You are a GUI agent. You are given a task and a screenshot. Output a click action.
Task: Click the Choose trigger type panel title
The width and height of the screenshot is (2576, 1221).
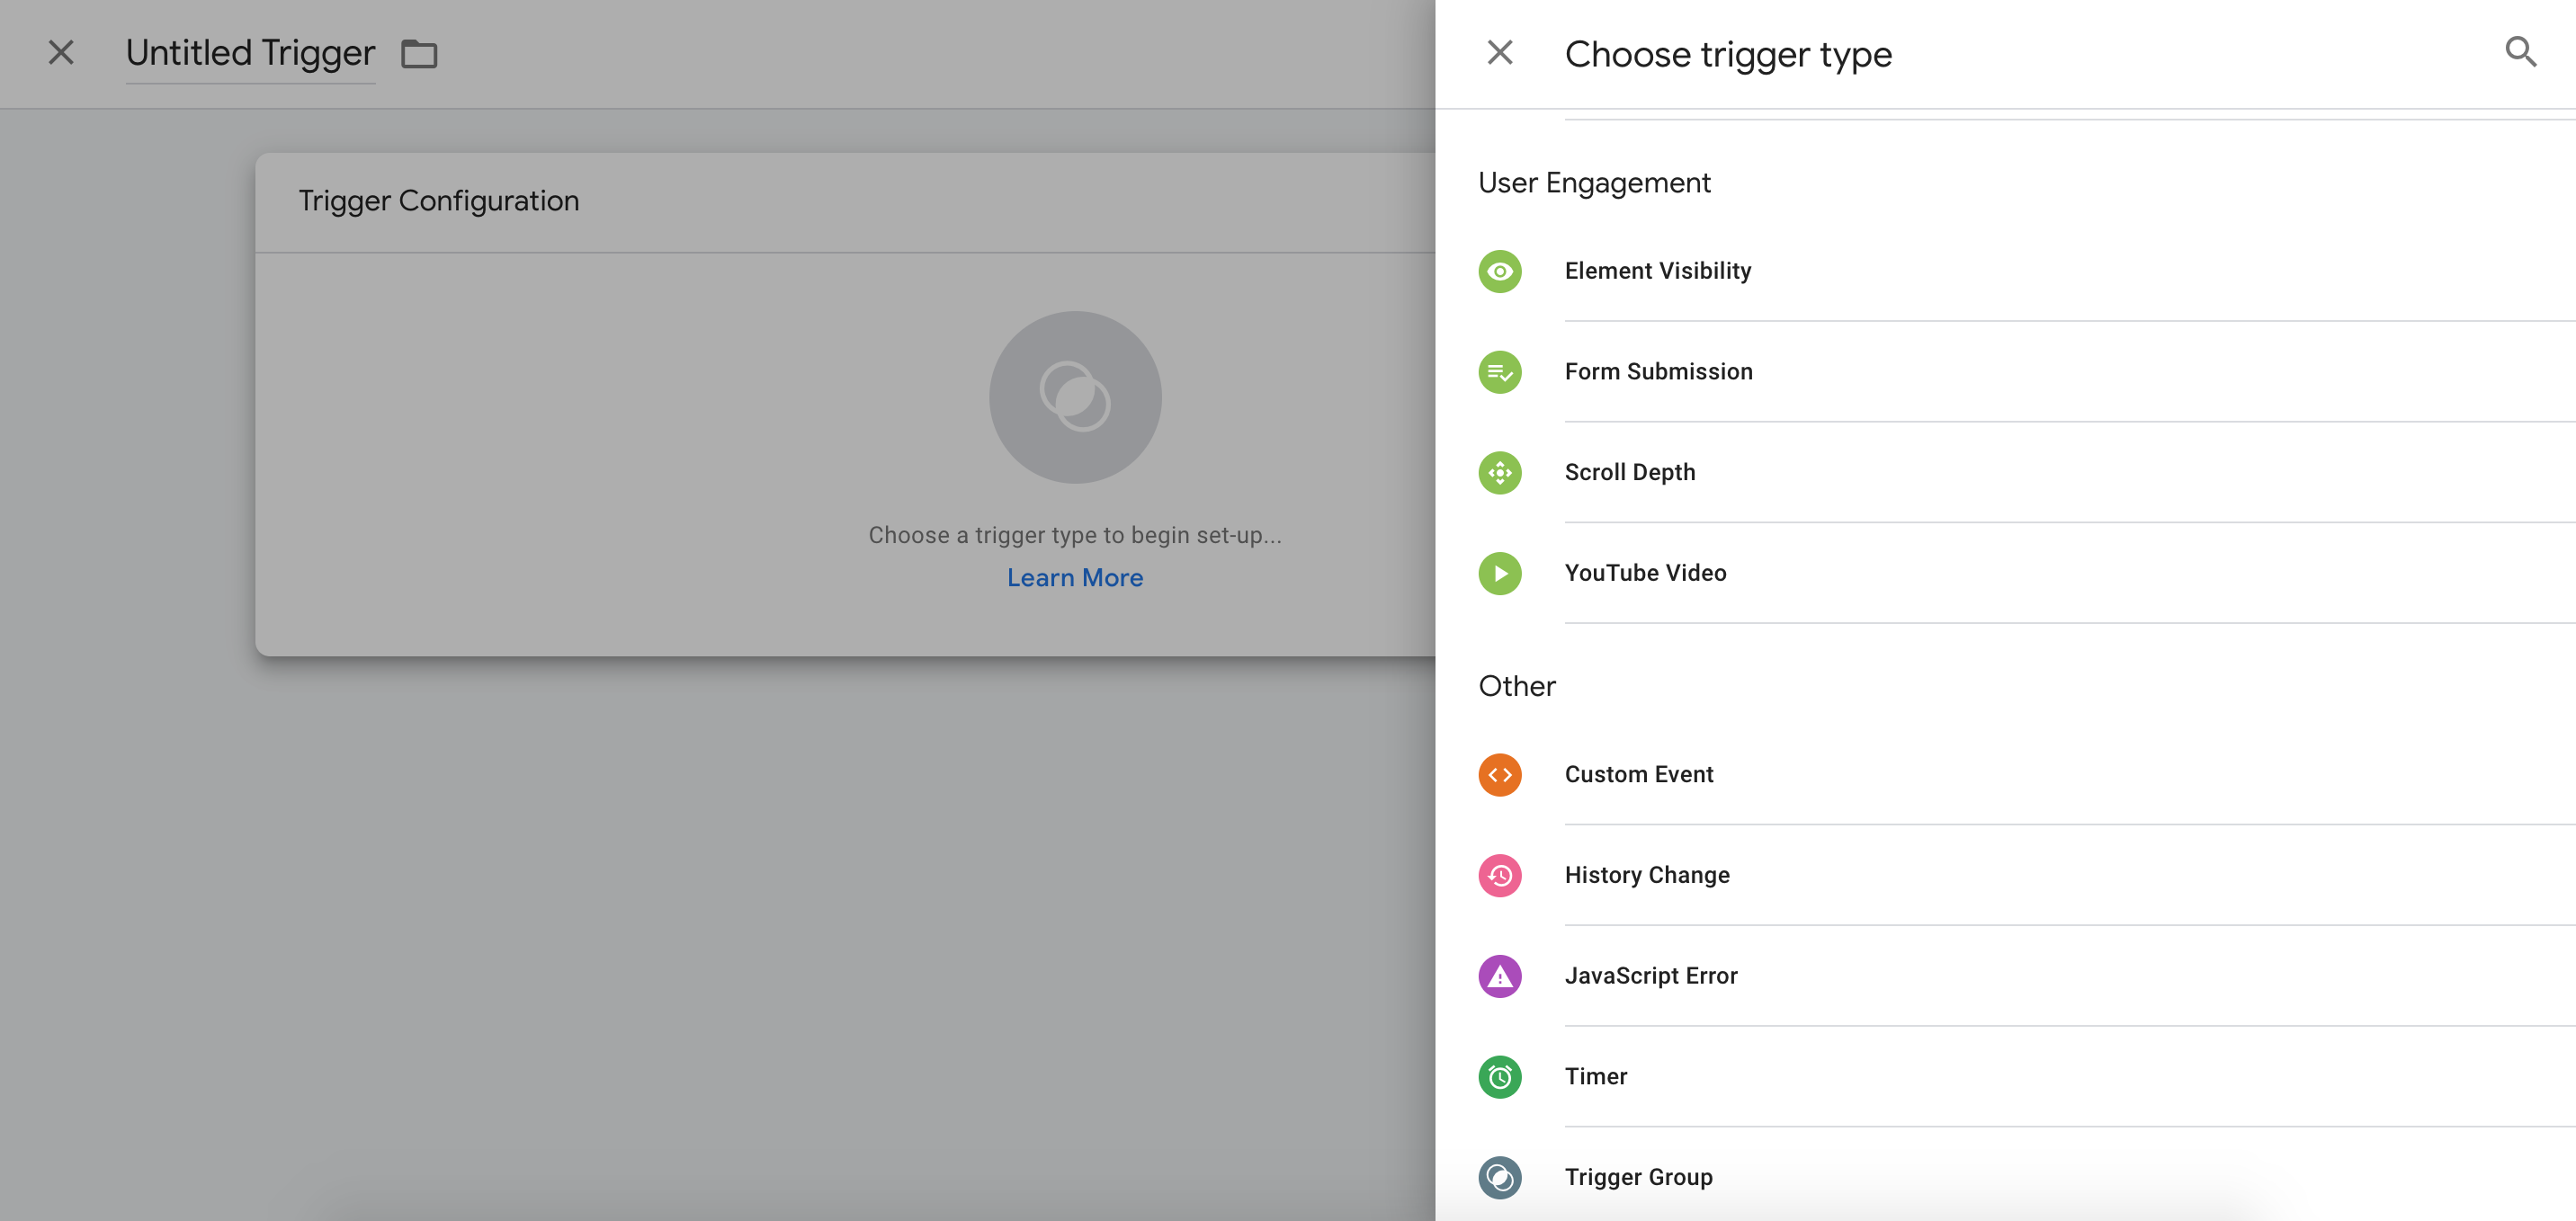1728,54
